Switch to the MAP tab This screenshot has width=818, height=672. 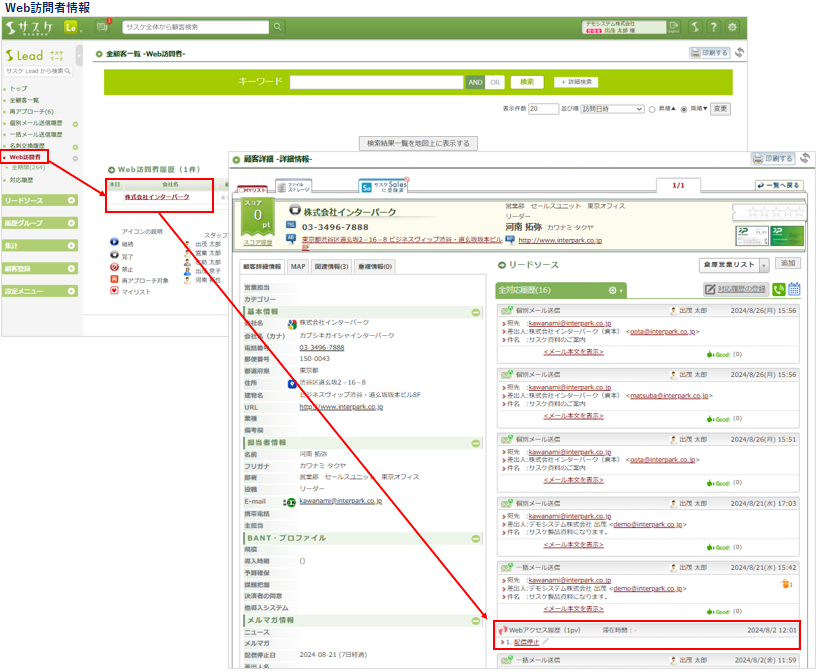298,267
